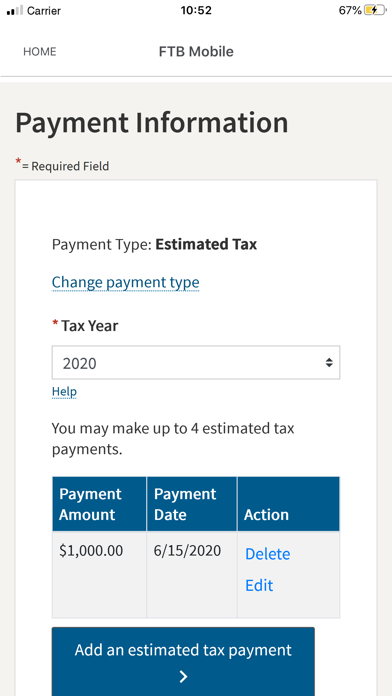Image resolution: width=392 pixels, height=696 pixels.
Task: Tap the cellular signal strength bars
Action: [15, 11]
